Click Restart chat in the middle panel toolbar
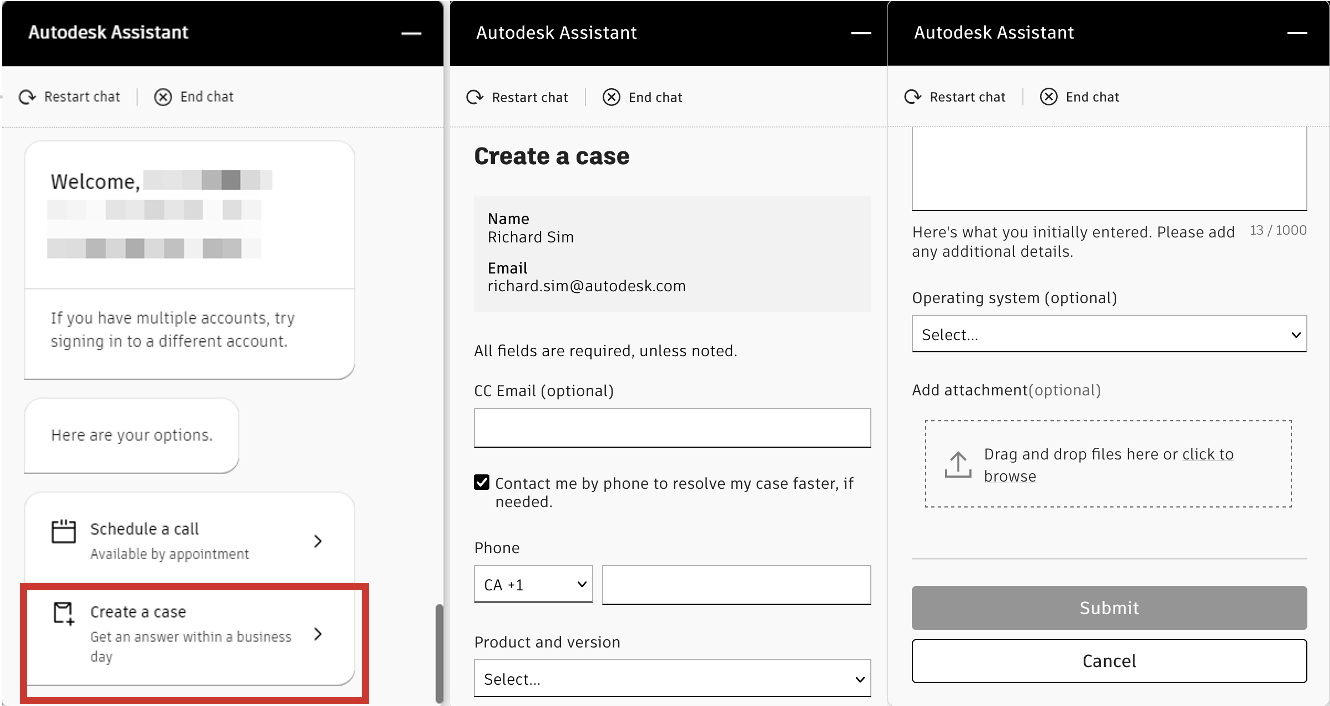Viewport: 1330px width, 706px height. [518, 97]
